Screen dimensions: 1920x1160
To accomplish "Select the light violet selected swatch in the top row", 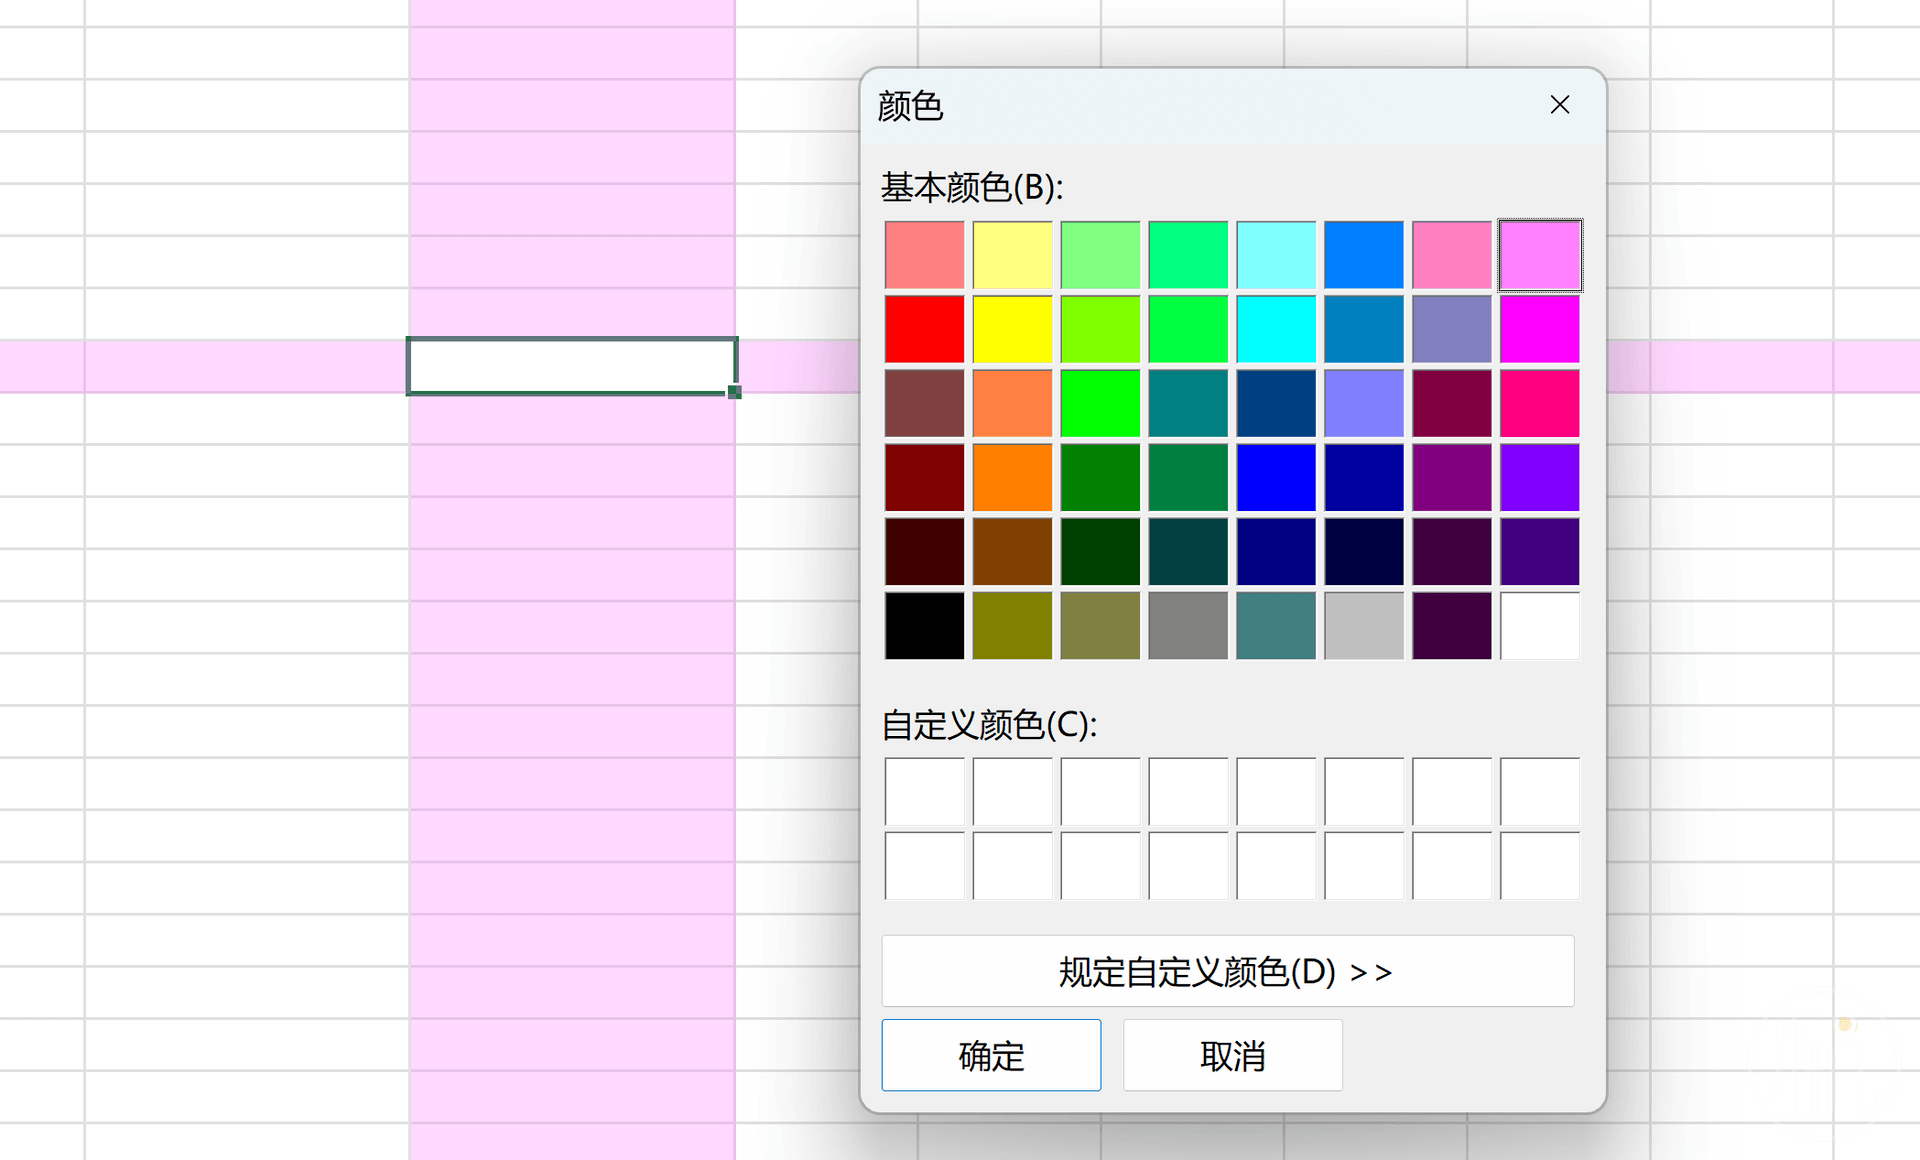I will 1540,255.
